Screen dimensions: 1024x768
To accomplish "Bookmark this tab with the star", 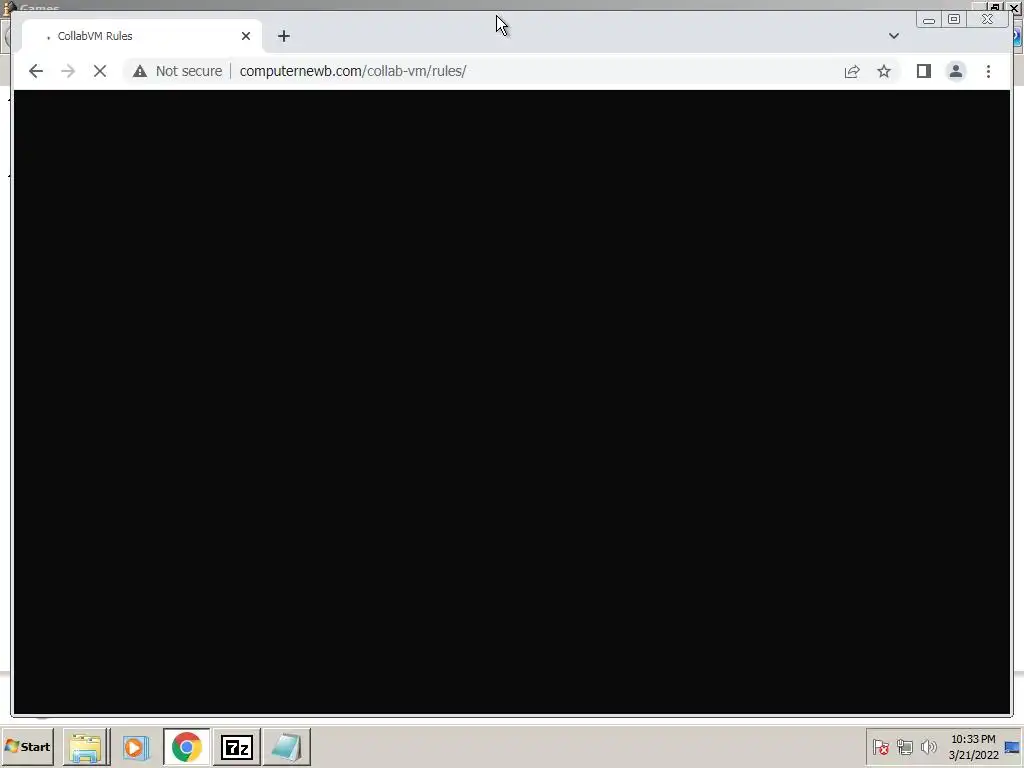I will click(x=884, y=71).
